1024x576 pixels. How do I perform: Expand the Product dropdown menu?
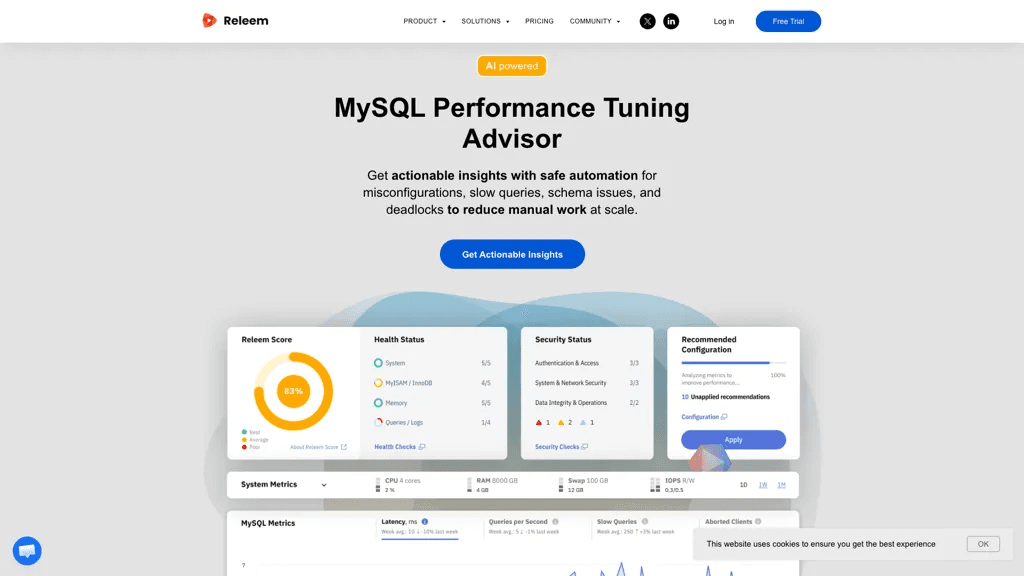click(x=424, y=22)
